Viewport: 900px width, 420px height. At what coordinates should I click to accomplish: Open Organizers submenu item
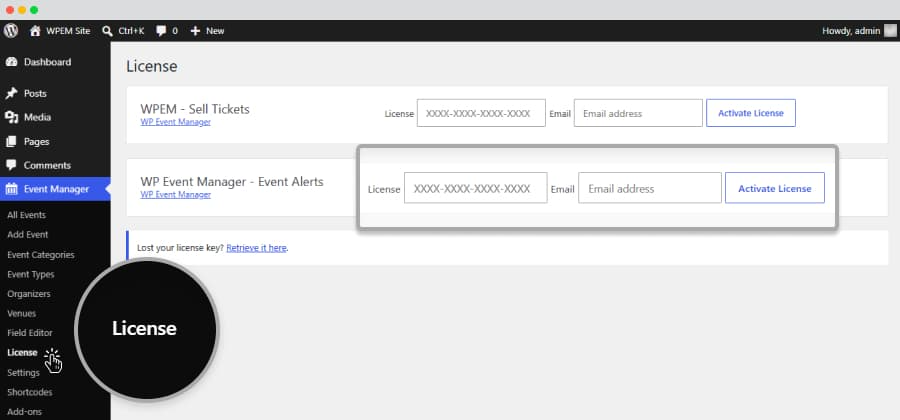click(x=29, y=294)
